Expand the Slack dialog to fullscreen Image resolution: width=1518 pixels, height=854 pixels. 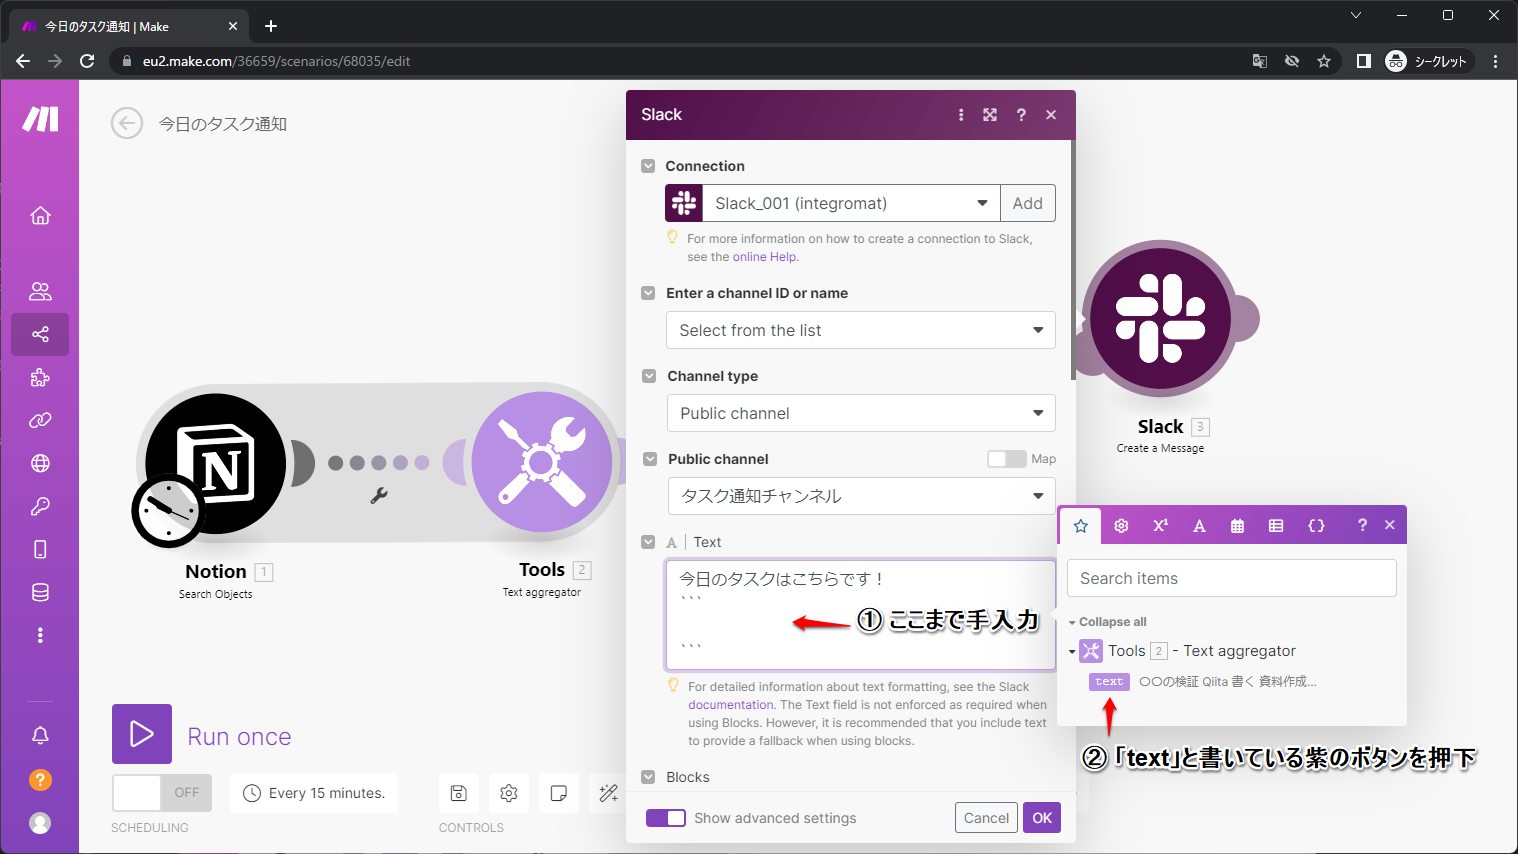[990, 115]
